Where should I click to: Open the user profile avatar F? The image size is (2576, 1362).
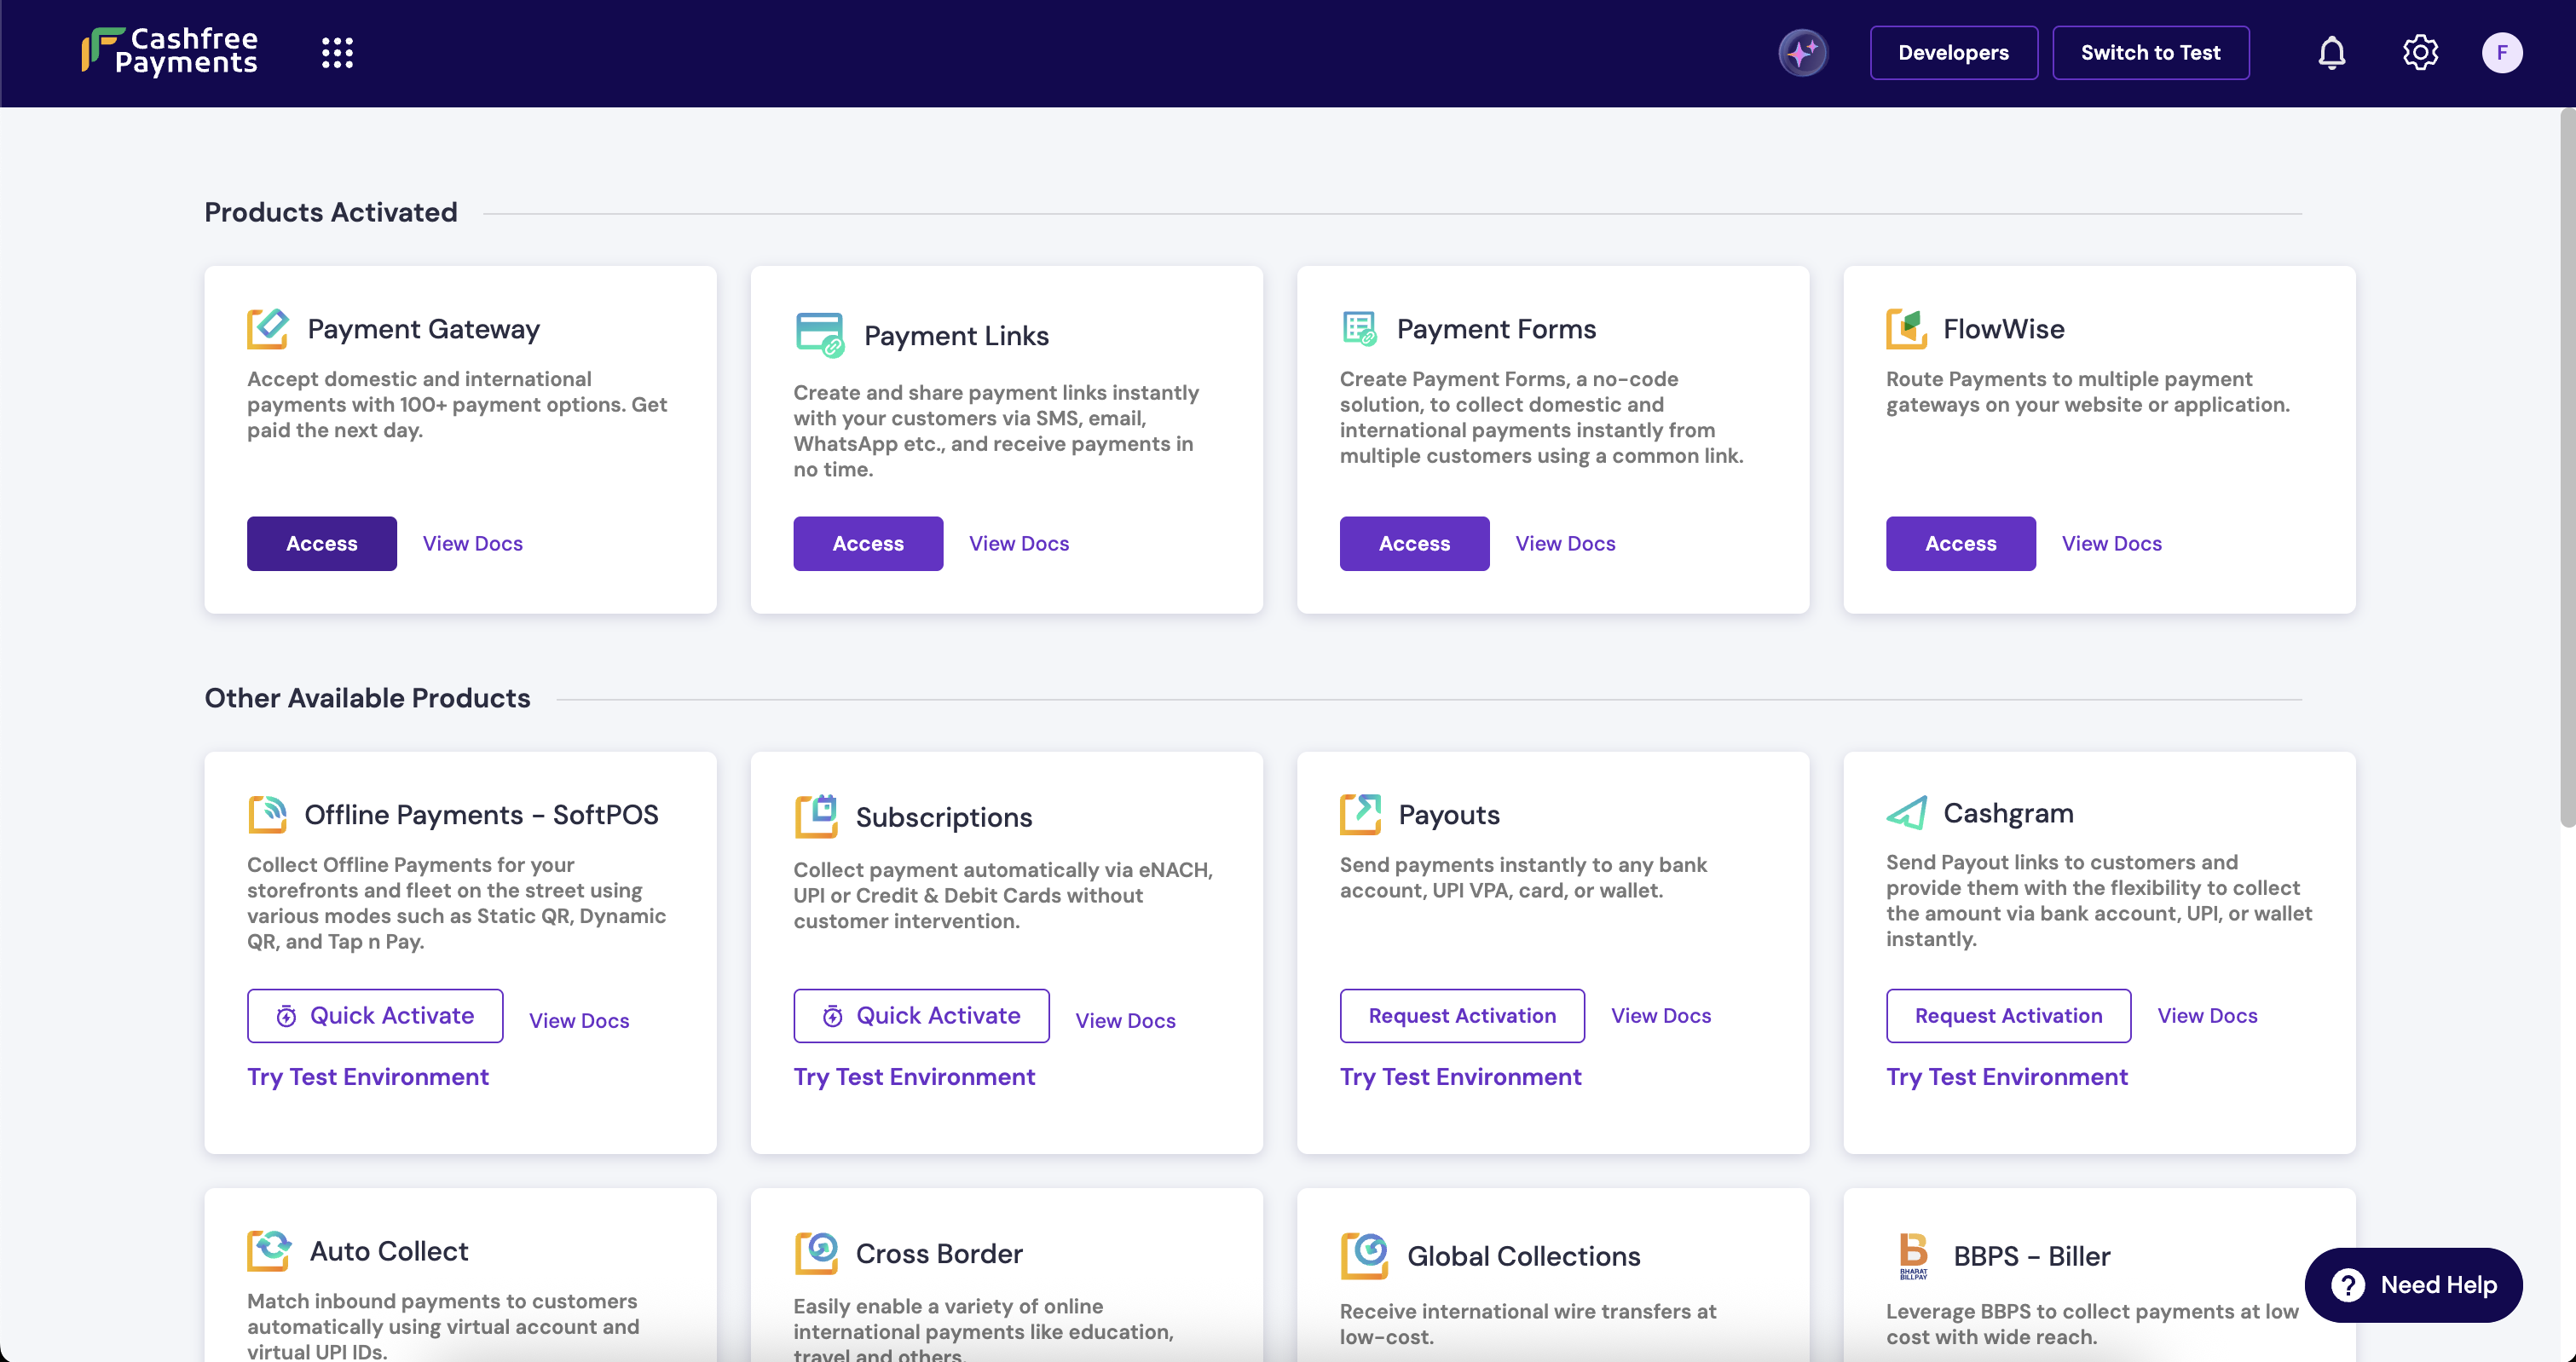(x=2501, y=53)
